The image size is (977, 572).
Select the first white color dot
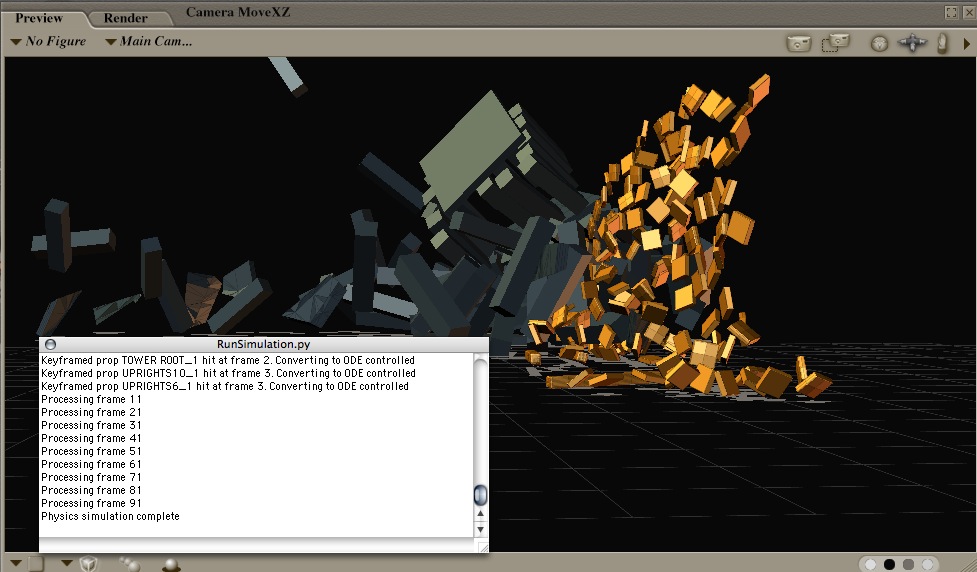870,565
